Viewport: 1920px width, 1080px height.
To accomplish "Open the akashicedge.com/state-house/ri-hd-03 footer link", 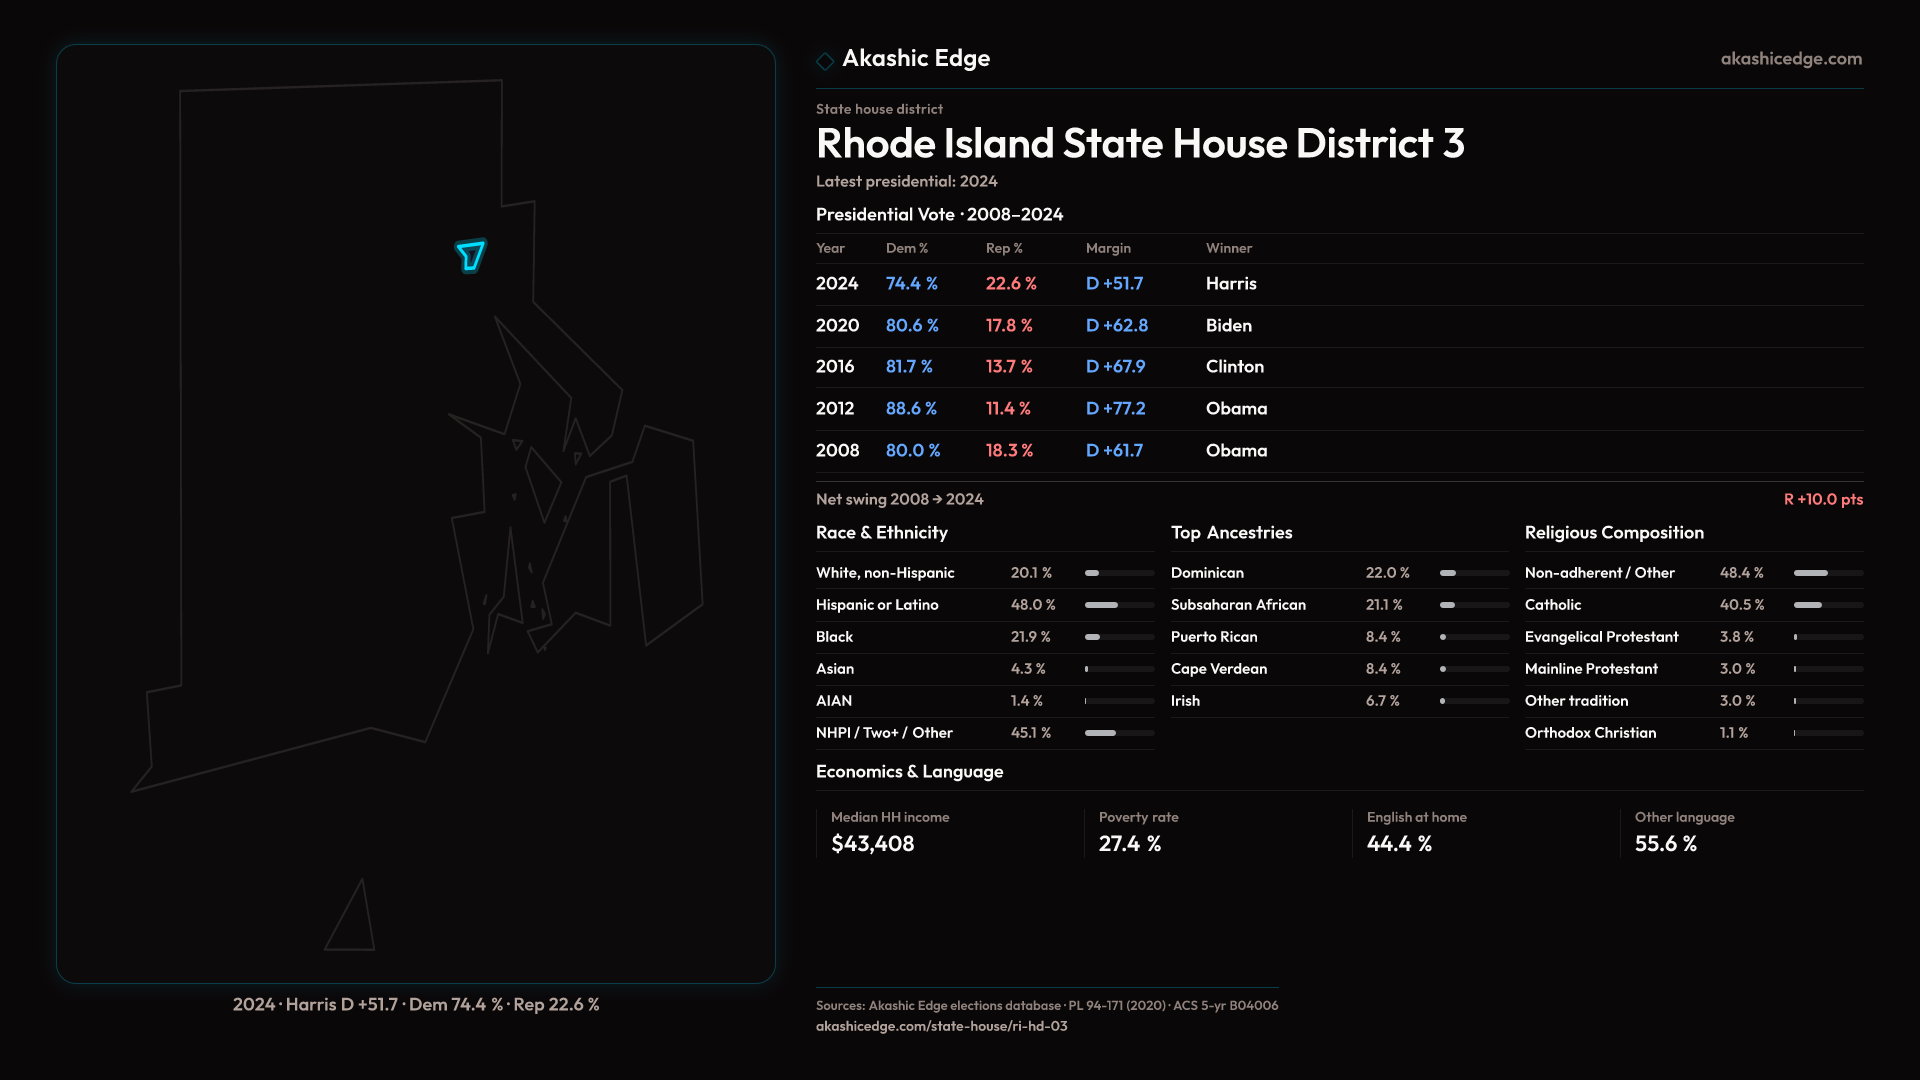I will click(x=941, y=1026).
